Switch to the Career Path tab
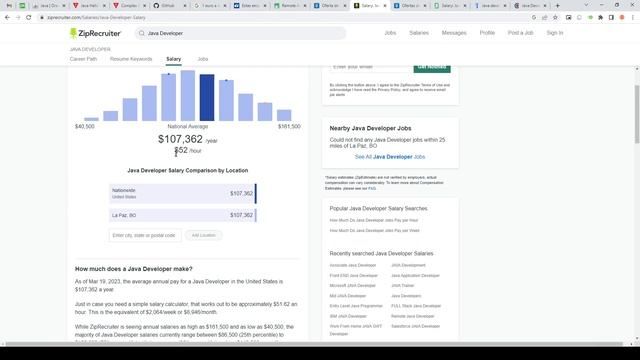The width and height of the screenshot is (640, 360). (83, 59)
